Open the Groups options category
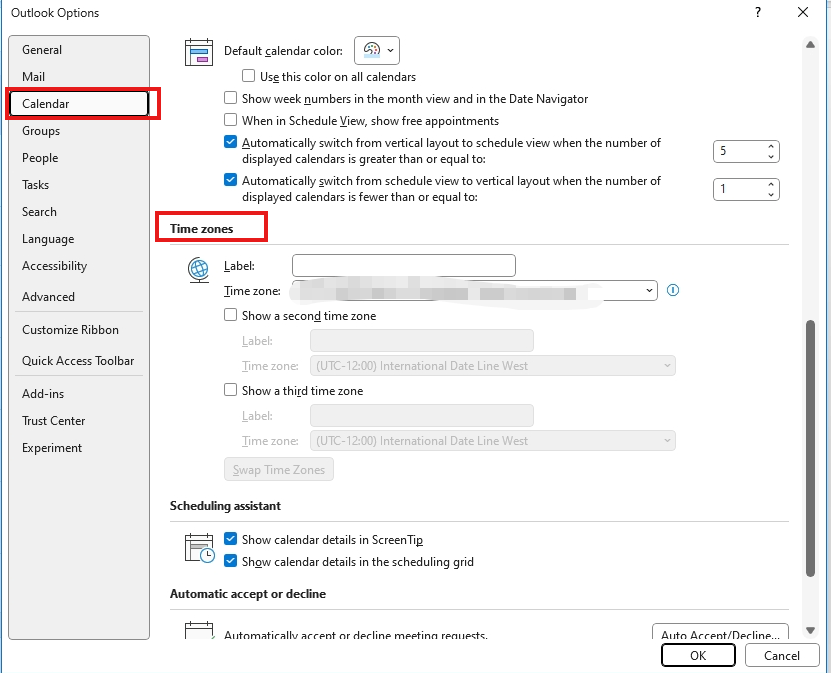 (x=78, y=131)
